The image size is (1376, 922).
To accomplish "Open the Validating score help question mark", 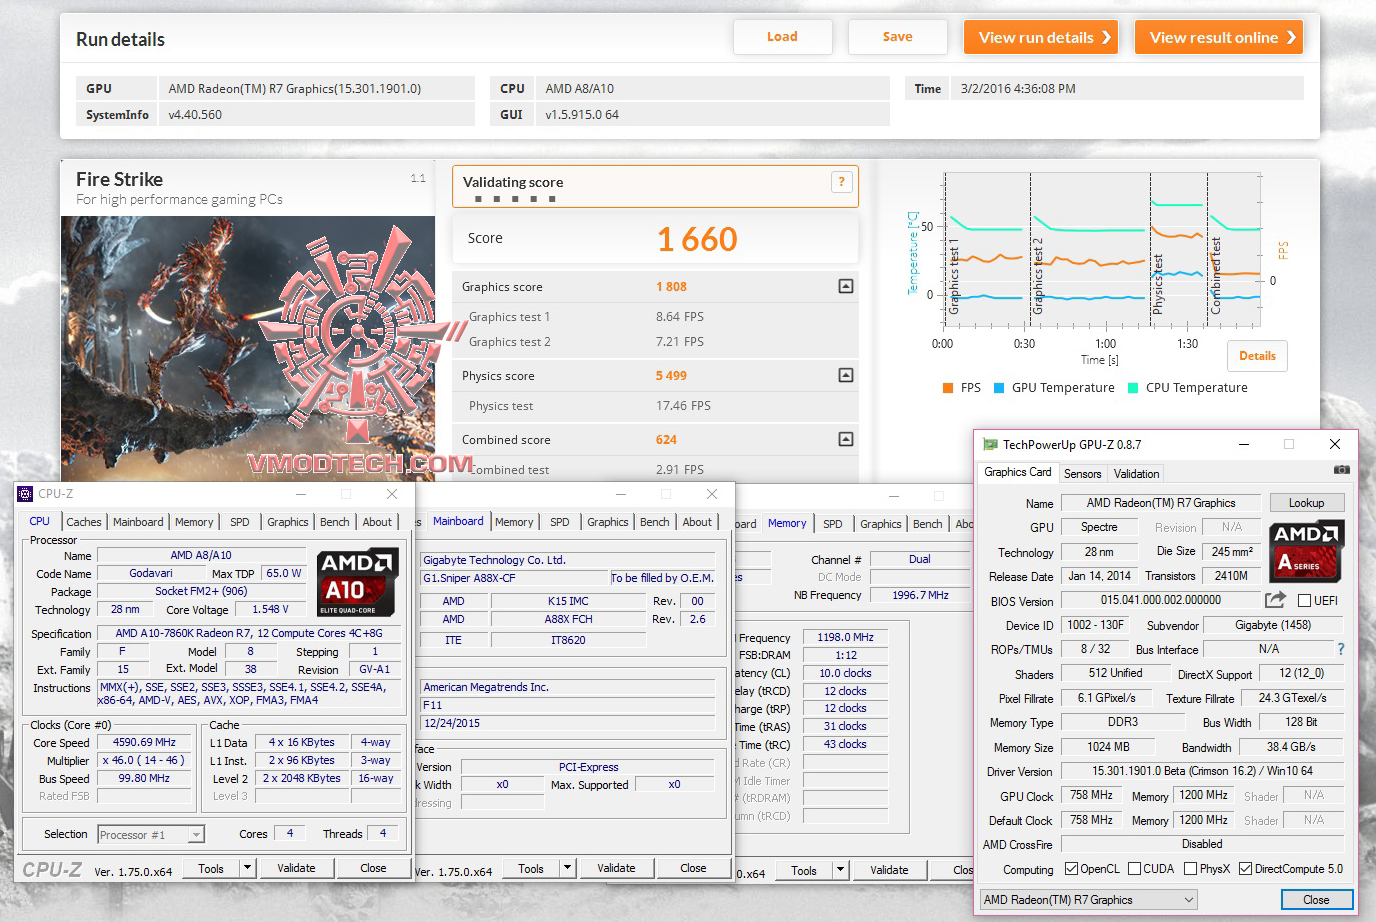I will pyautogui.click(x=841, y=181).
